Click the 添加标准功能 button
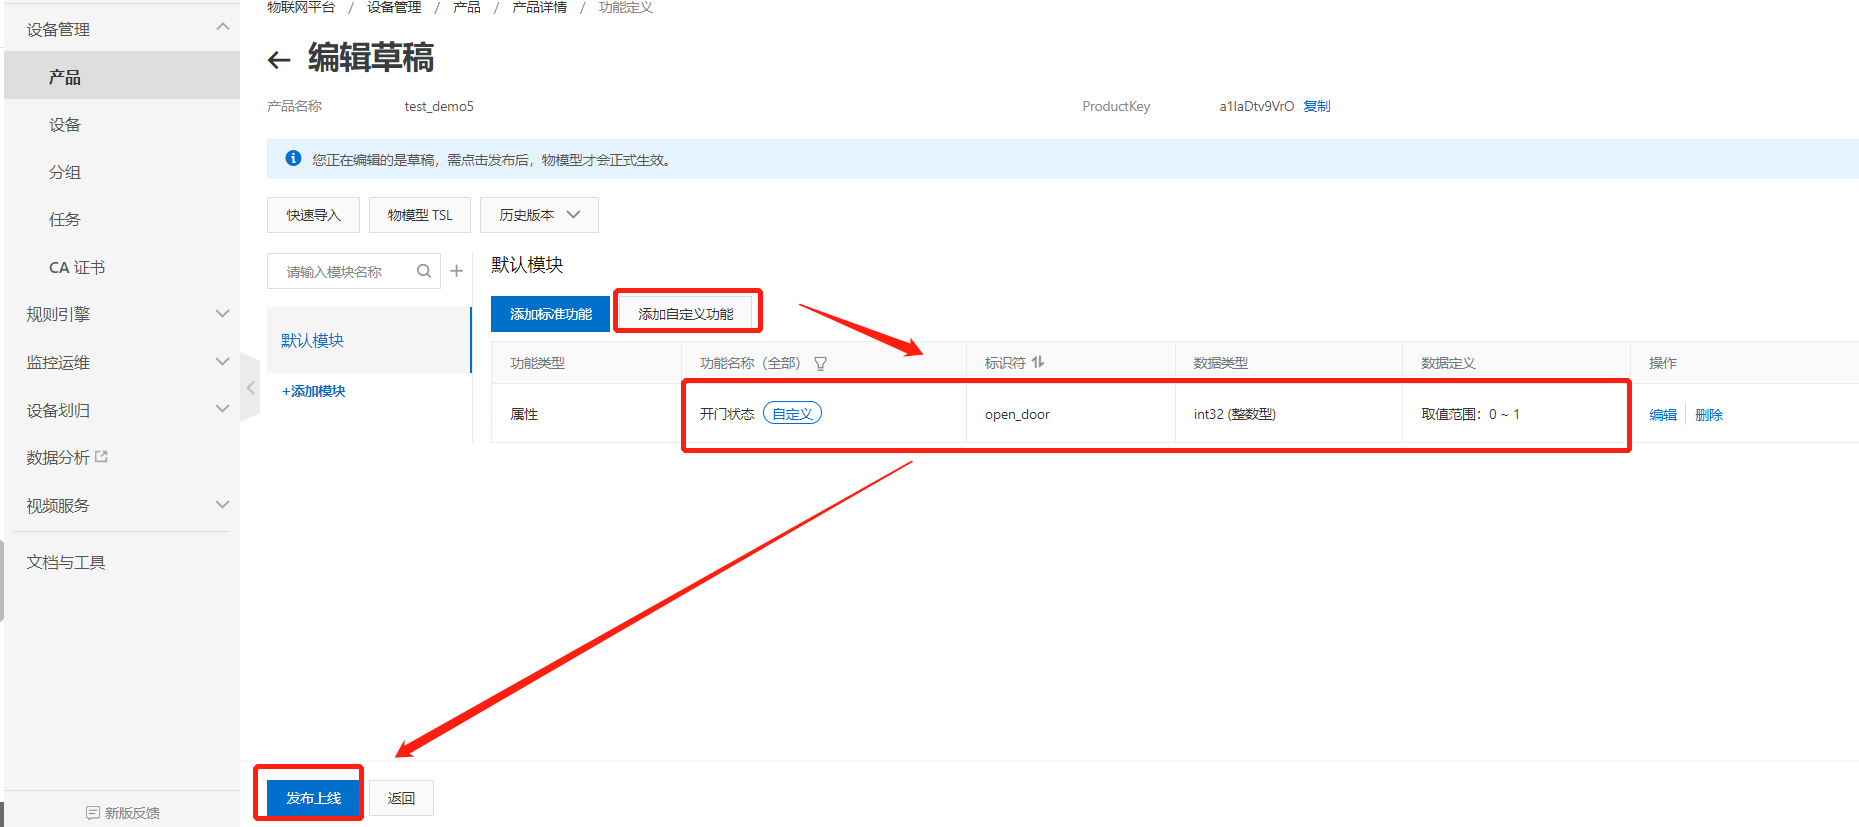Viewport: 1859px width, 827px height. (x=550, y=314)
